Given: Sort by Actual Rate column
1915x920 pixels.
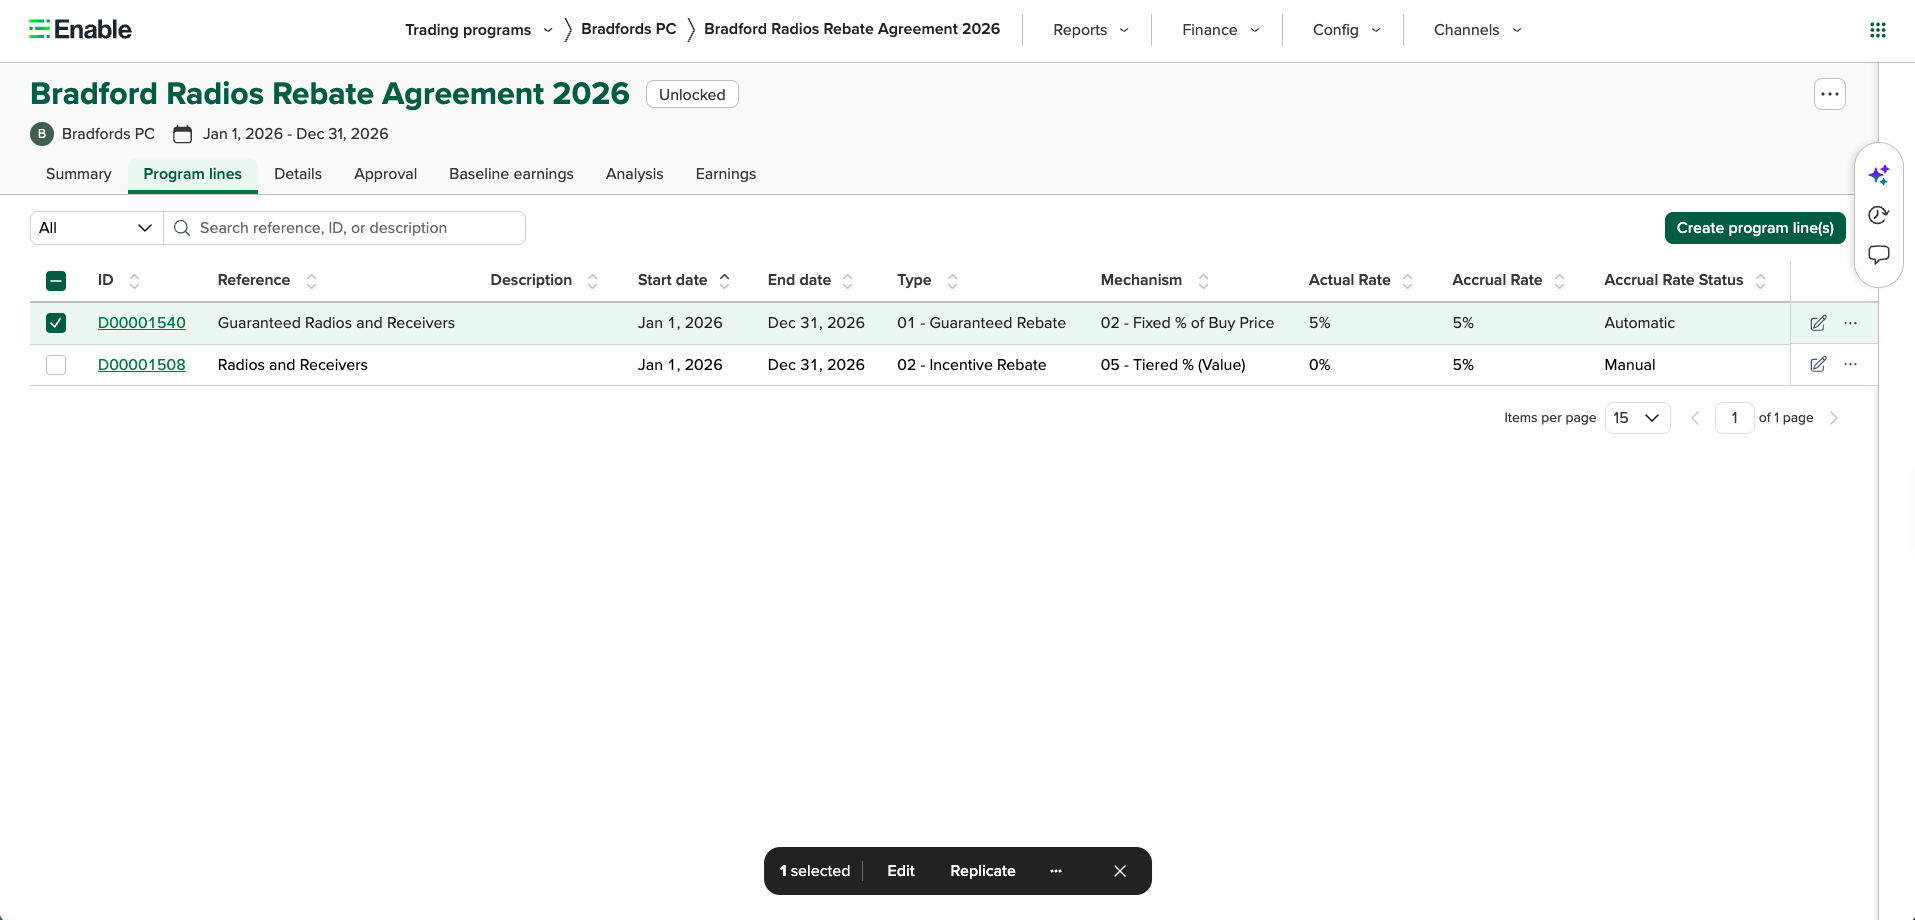Looking at the screenshot, I should (1408, 281).
